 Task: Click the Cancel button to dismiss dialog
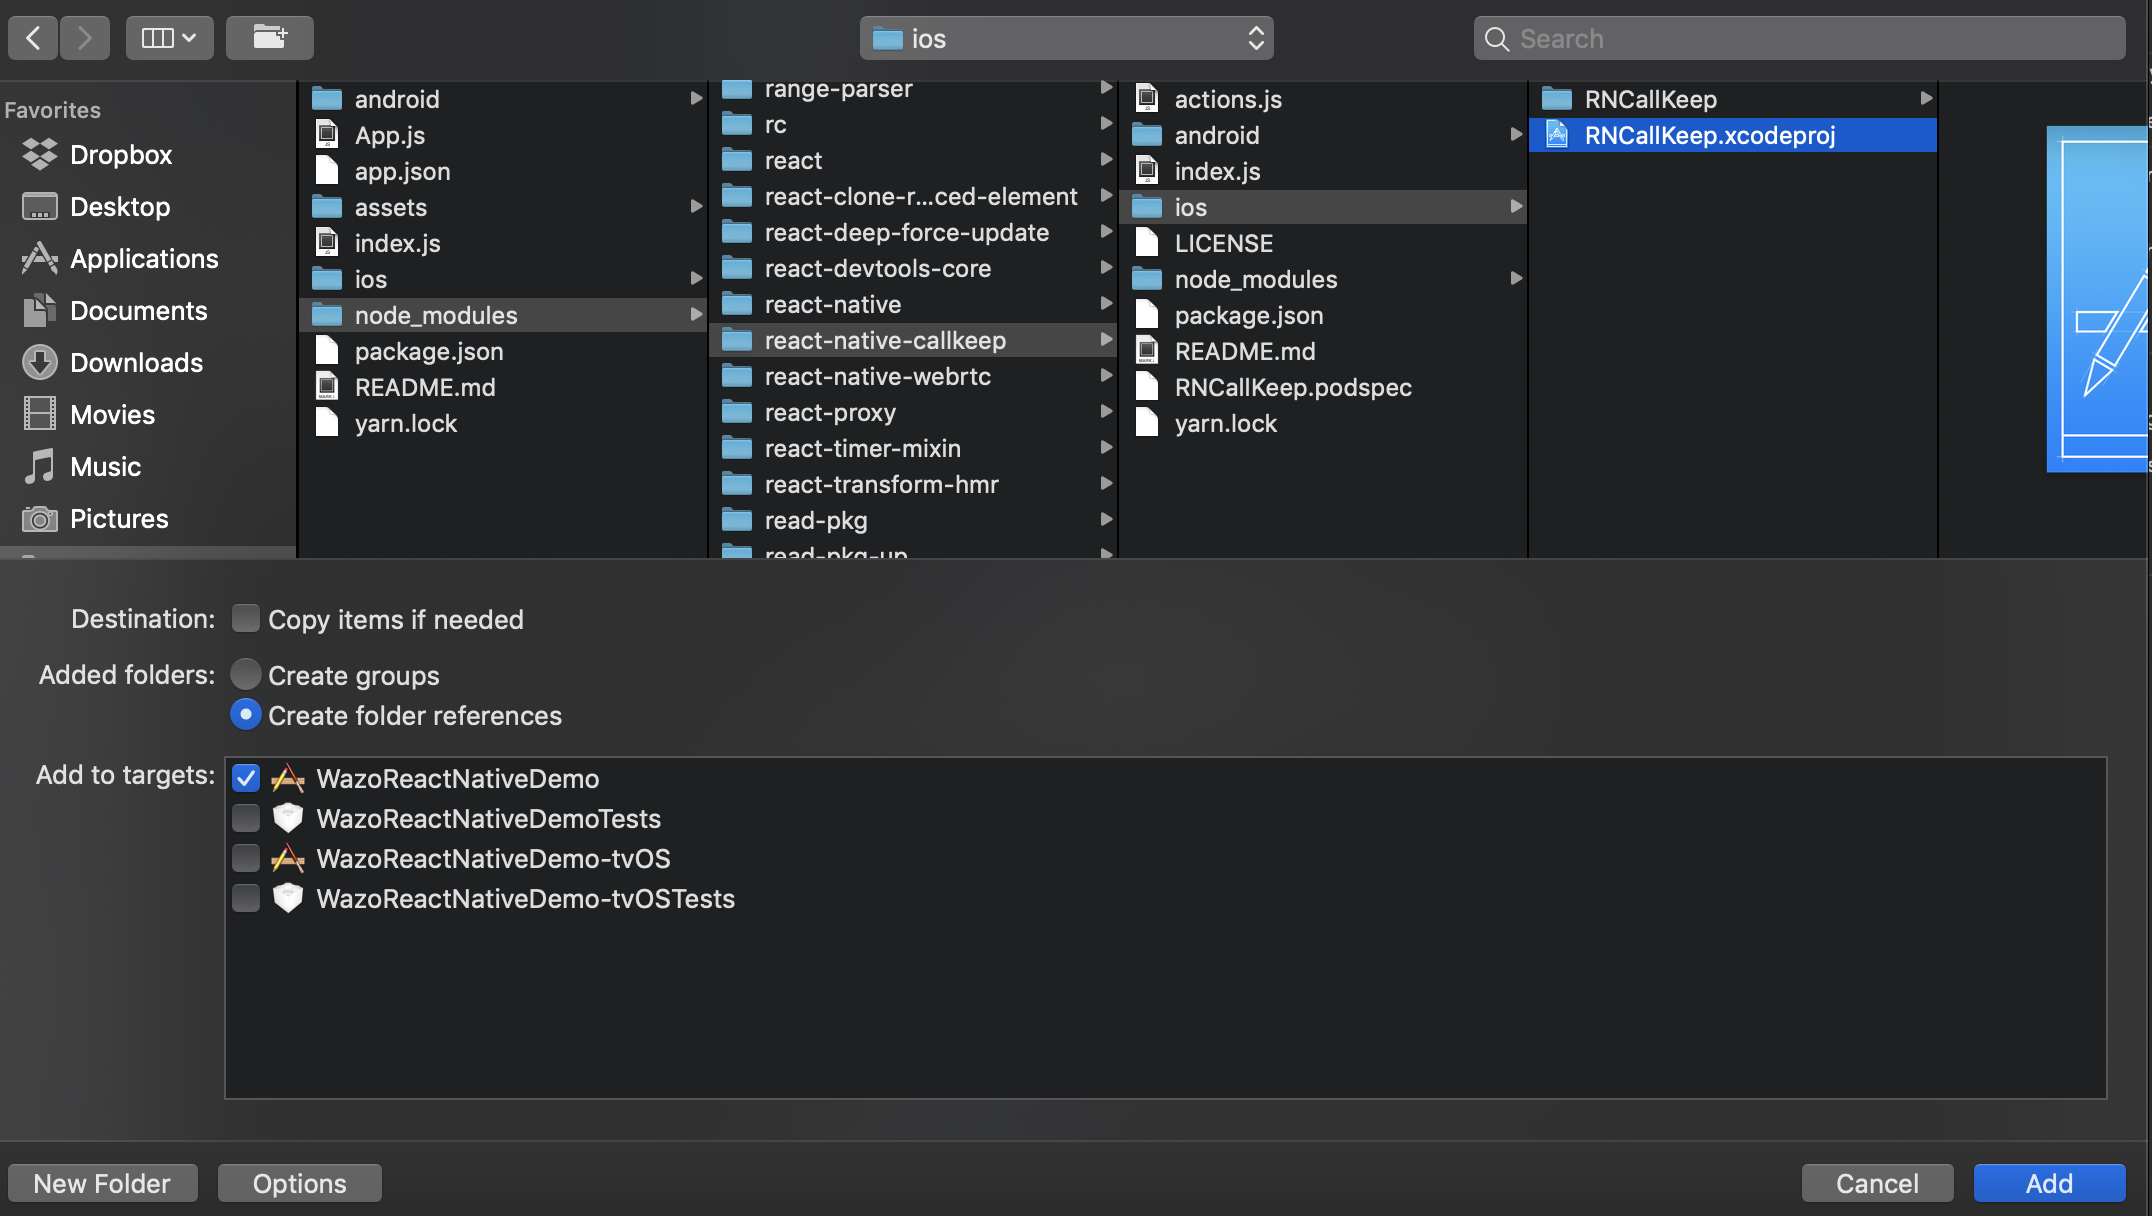coord(1876,1182)
